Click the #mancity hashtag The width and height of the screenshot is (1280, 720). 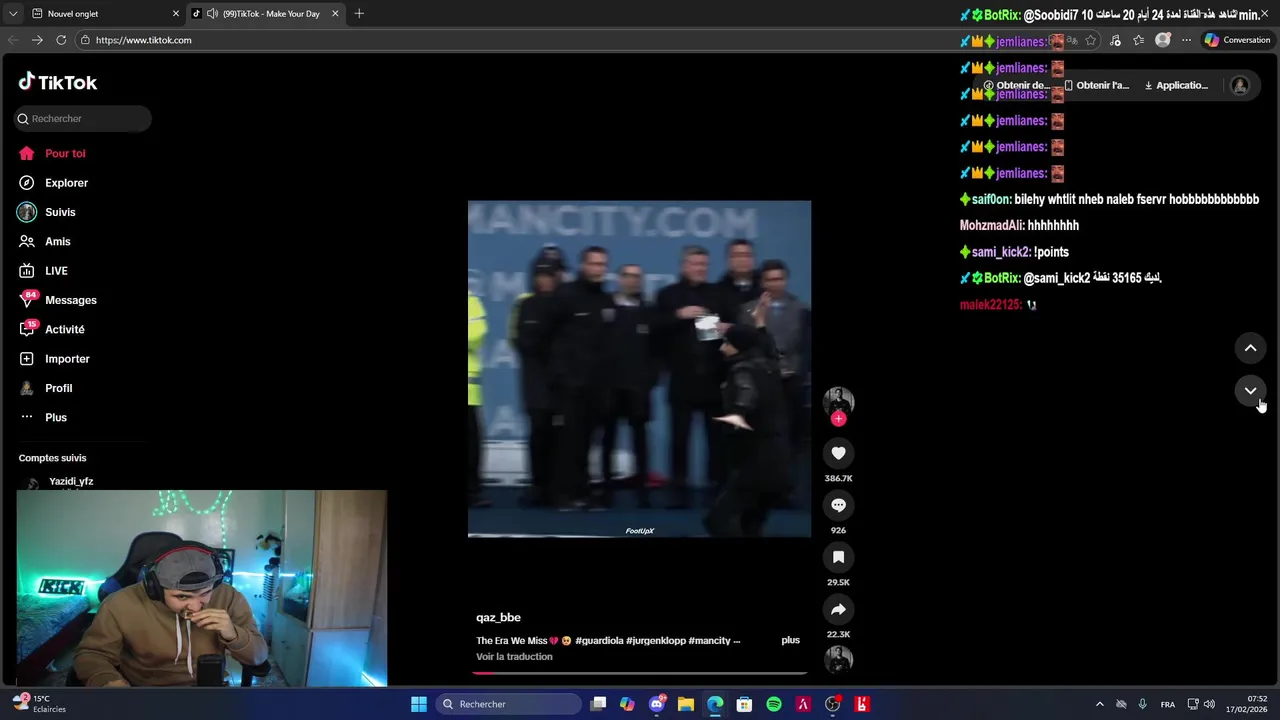[x=709, y=640]
